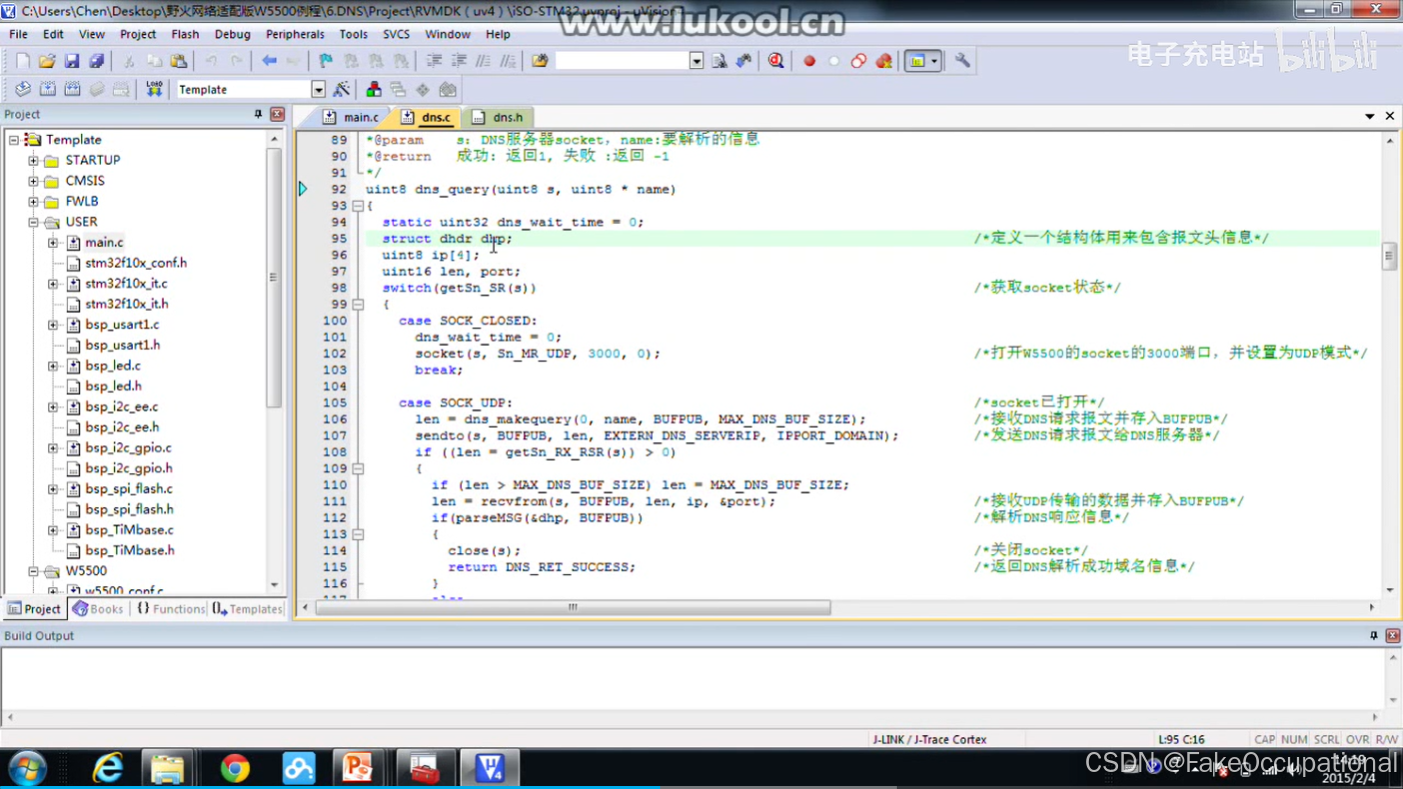Open the SVCS menu
This screenshot has height=789, width=1403.
coord(396,34)
